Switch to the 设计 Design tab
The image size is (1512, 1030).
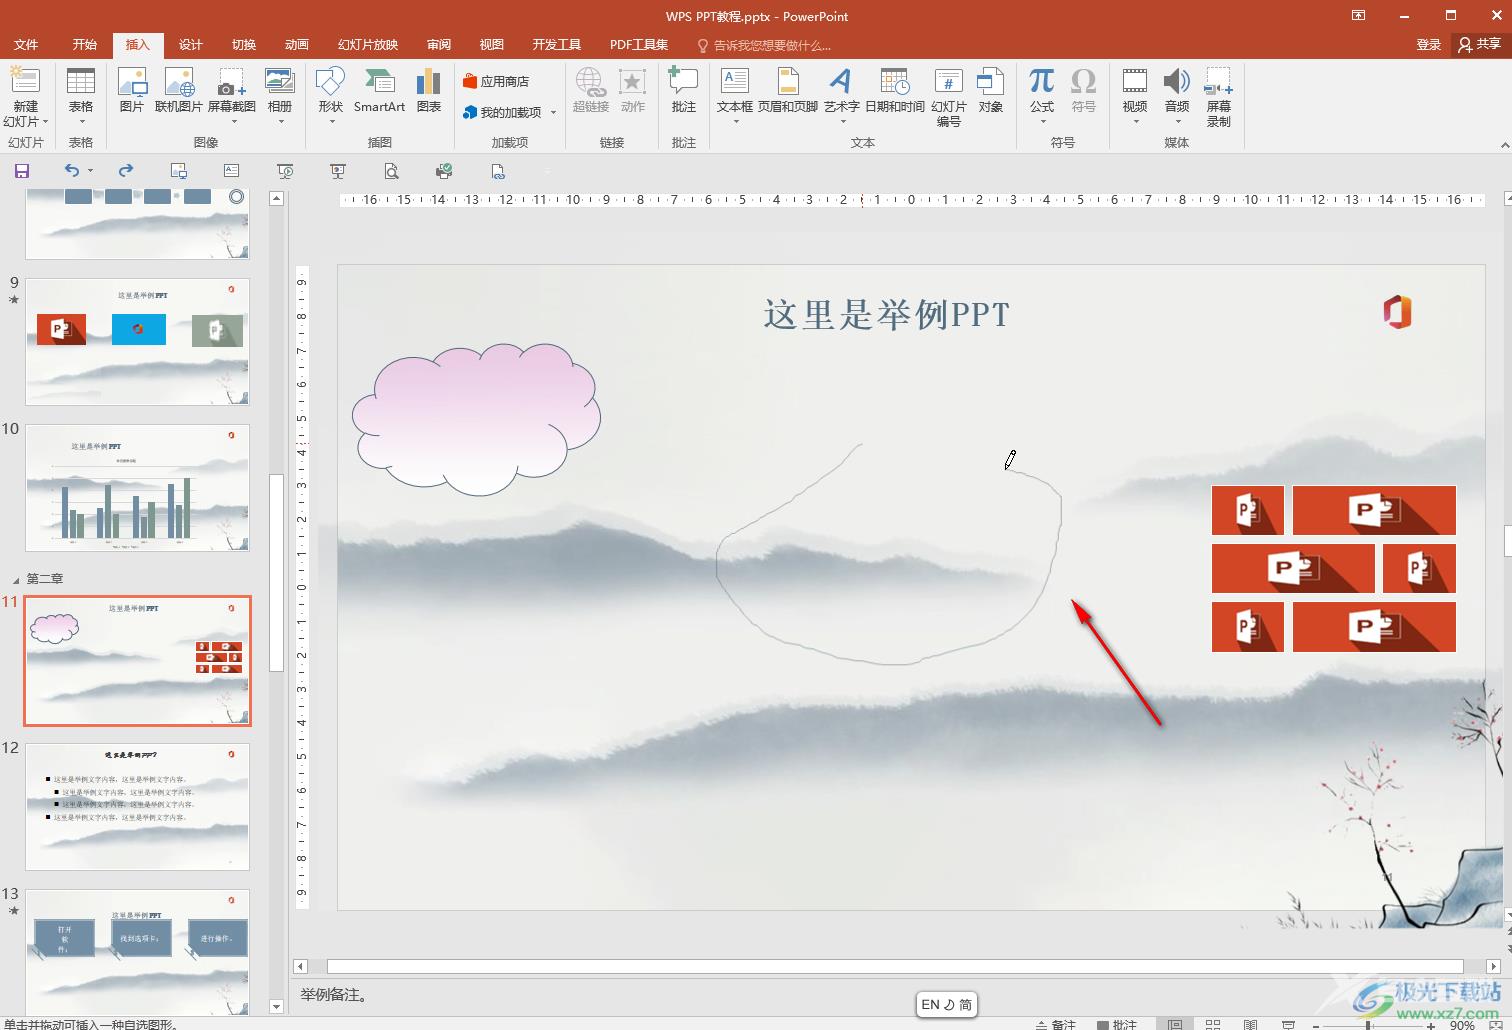pyautogui.click(x=191, y=45)
